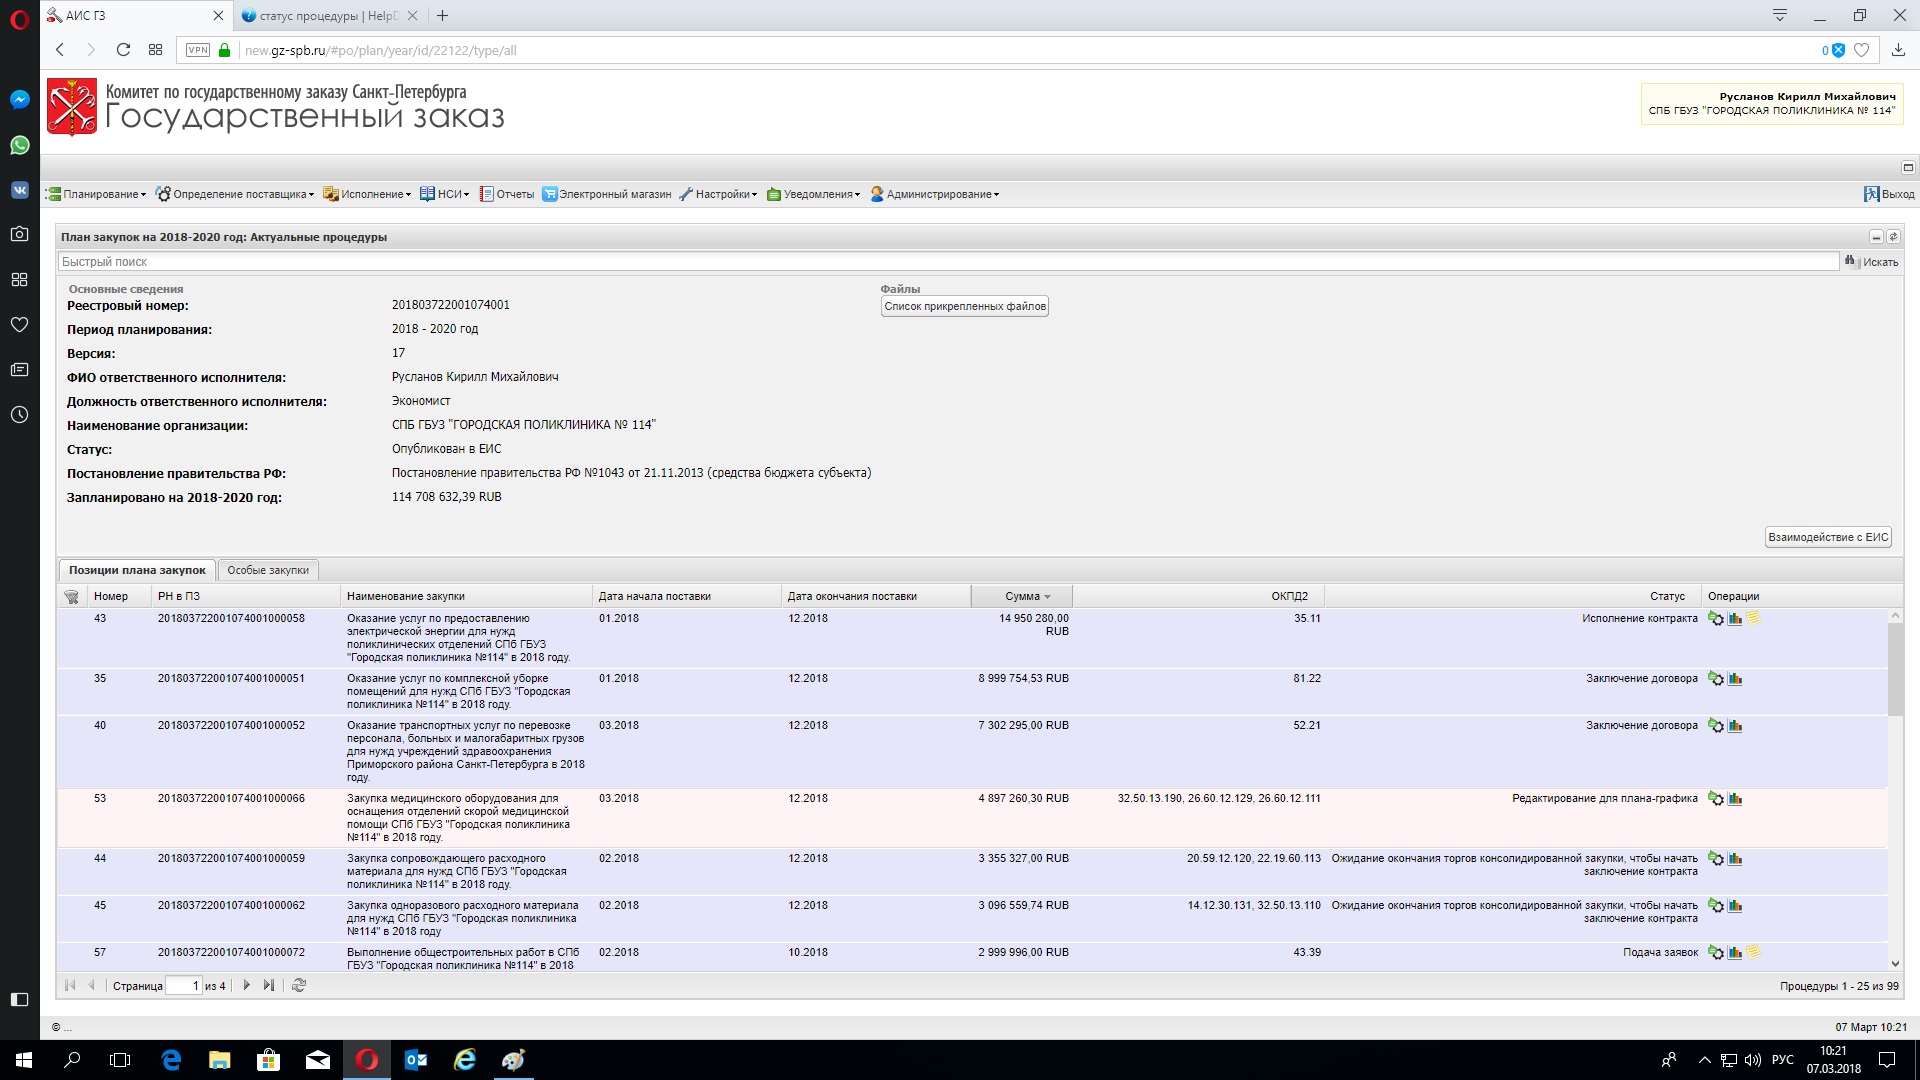The width and height of the screenshot is (1920, 1080).
Task: Click the table vertical scrollbar down arrow
Action: click(x=1894, y=964)
